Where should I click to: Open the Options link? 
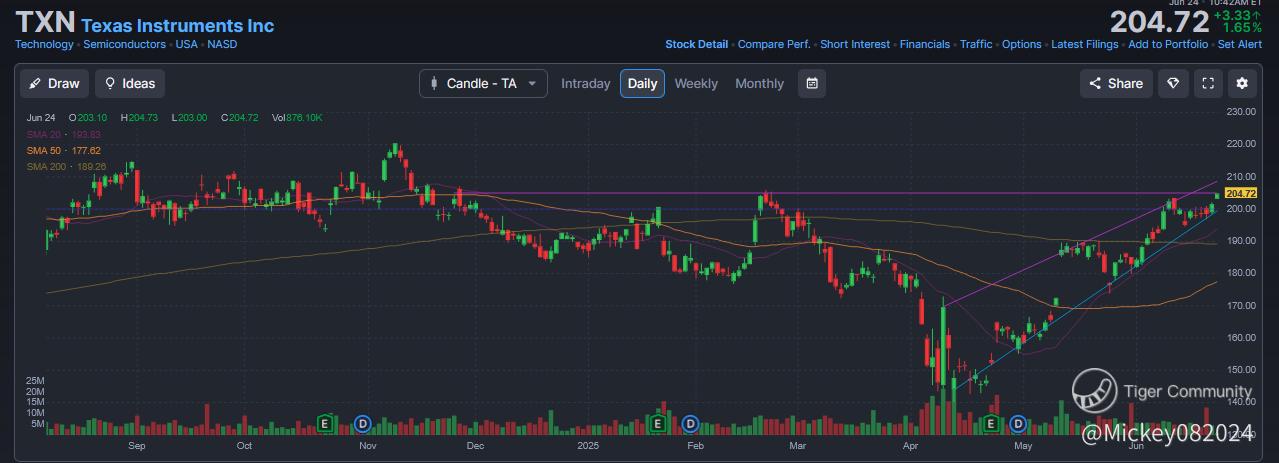pos(1022,45)
